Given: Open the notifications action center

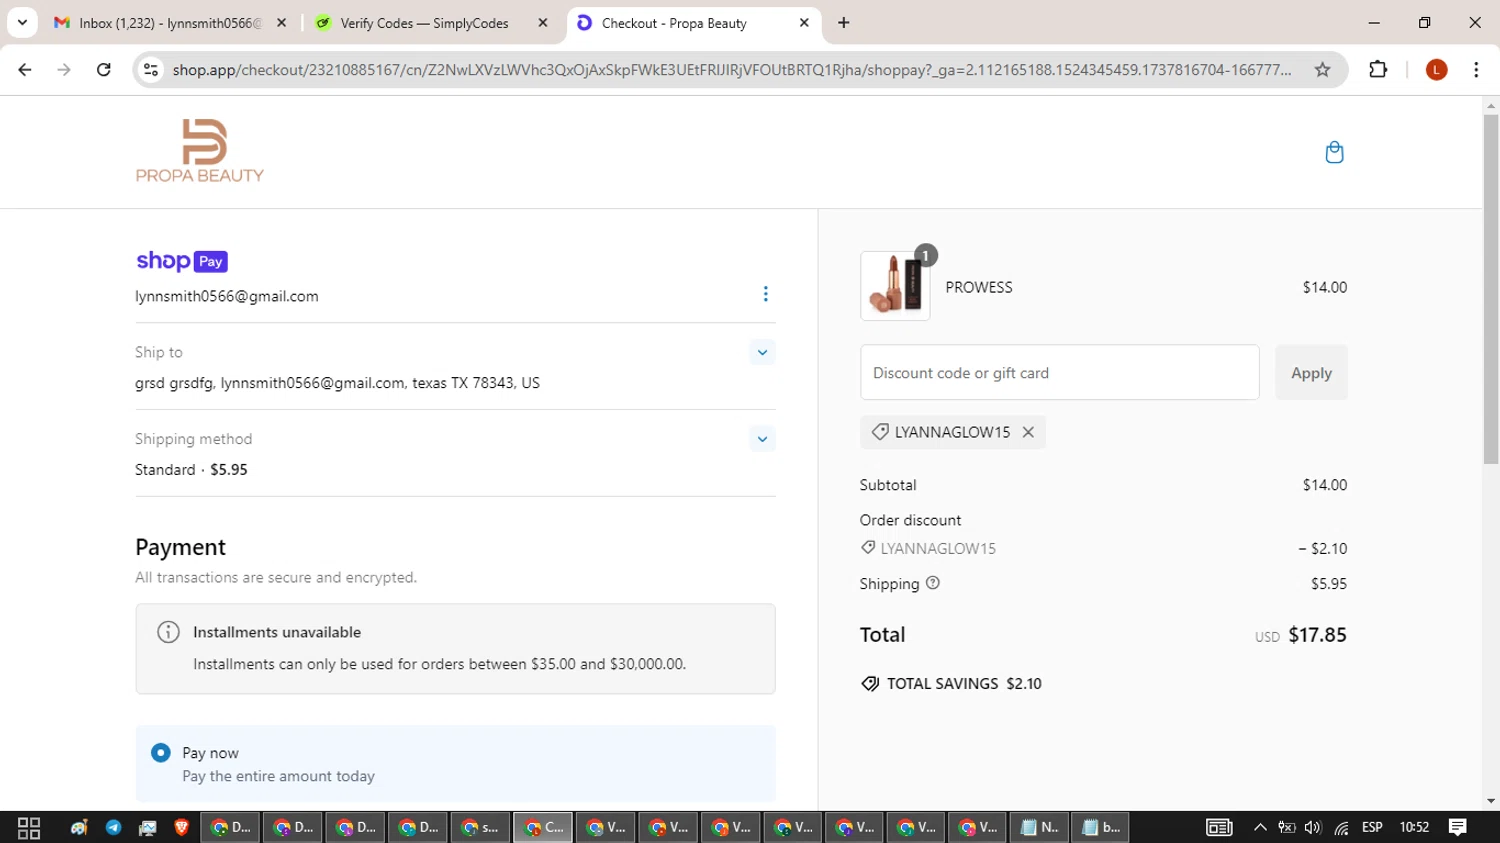Looking at the screenshot, I should pos(1458,827).
